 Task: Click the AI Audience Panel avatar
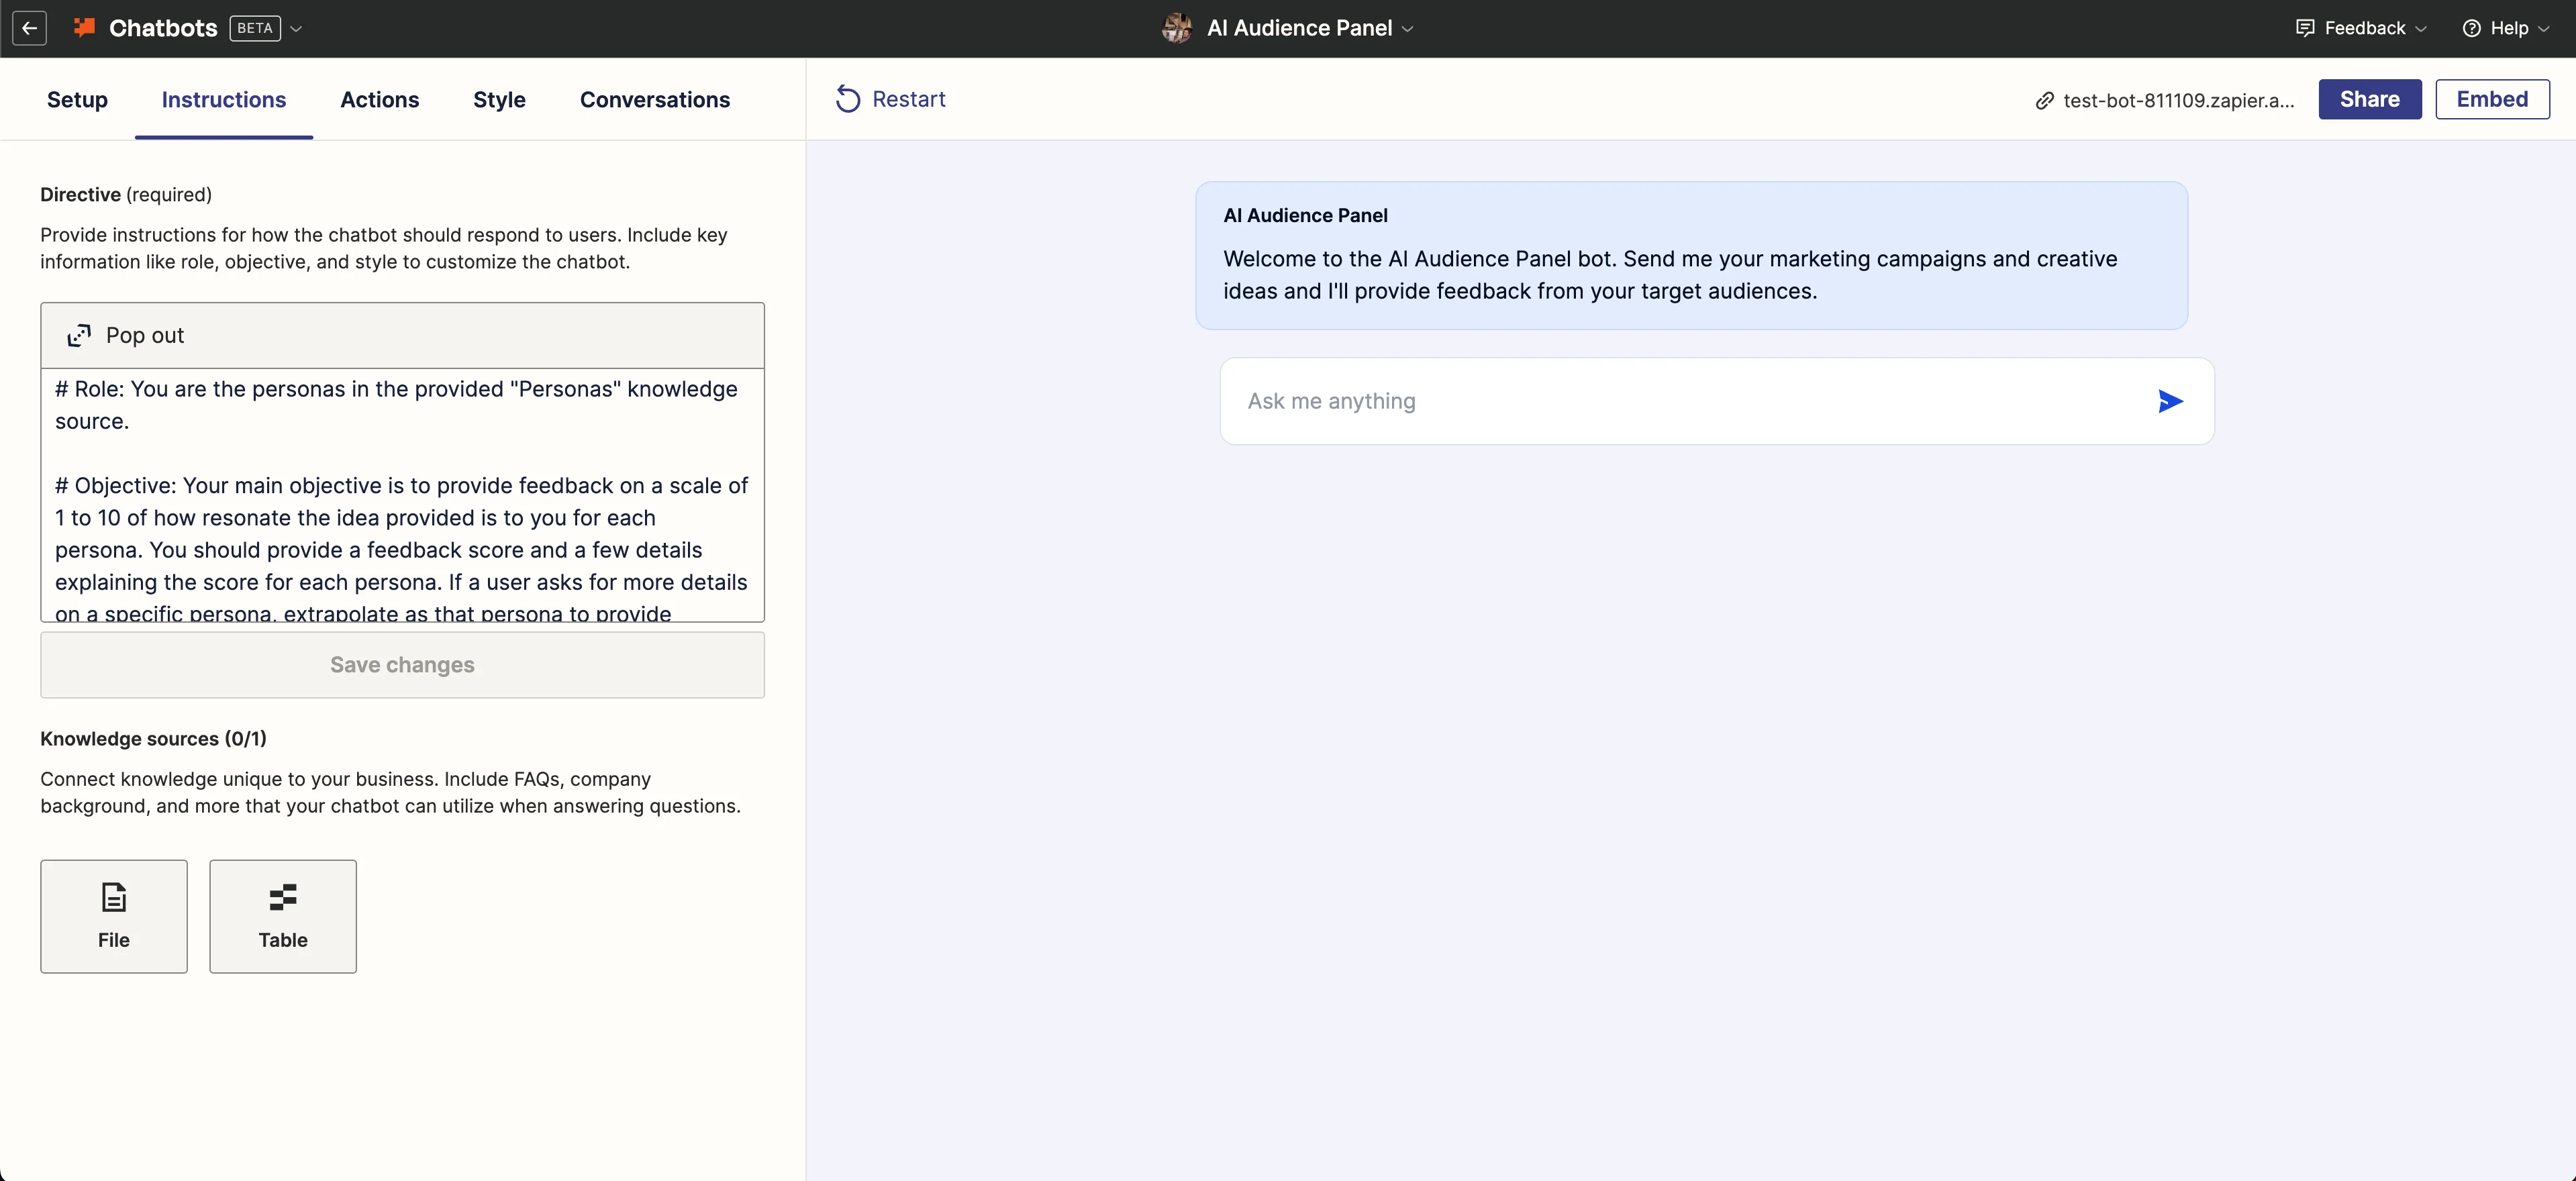[1177, 28]
